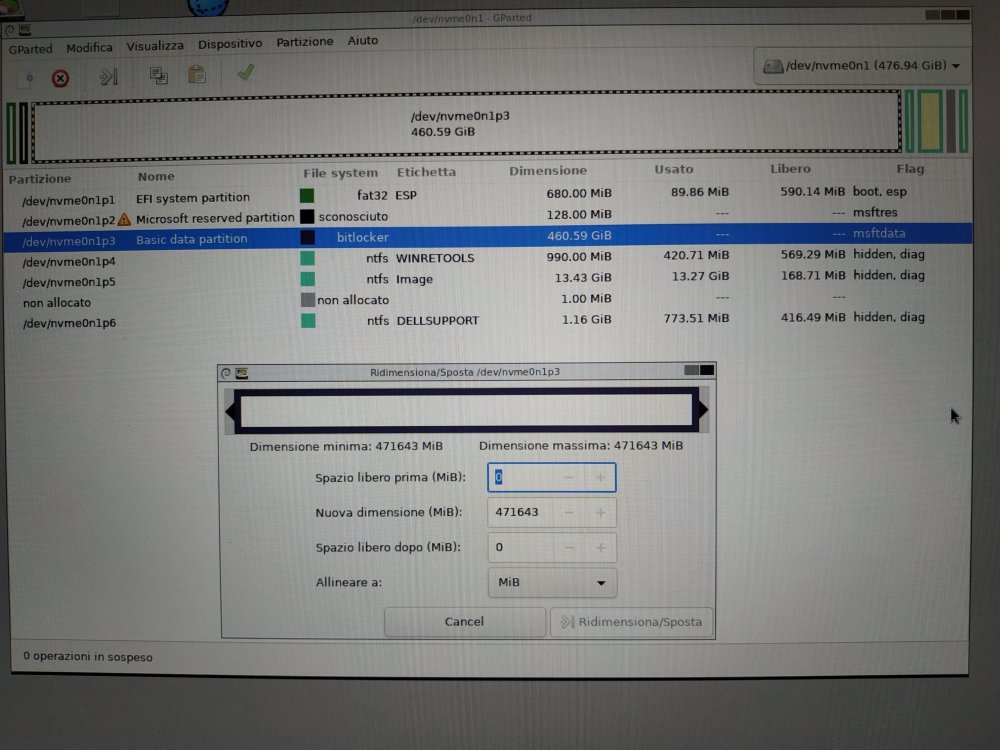Open the Visualizza menu

155,46
